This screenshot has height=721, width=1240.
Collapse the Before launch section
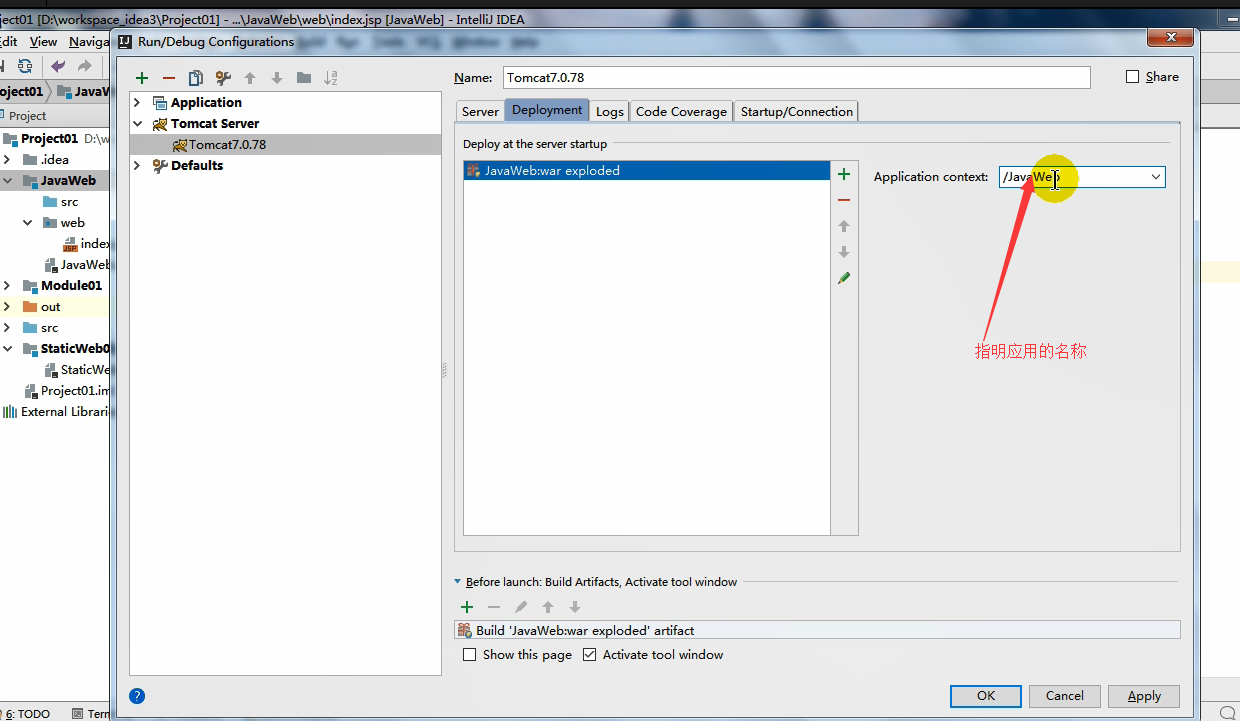(458, 582)
